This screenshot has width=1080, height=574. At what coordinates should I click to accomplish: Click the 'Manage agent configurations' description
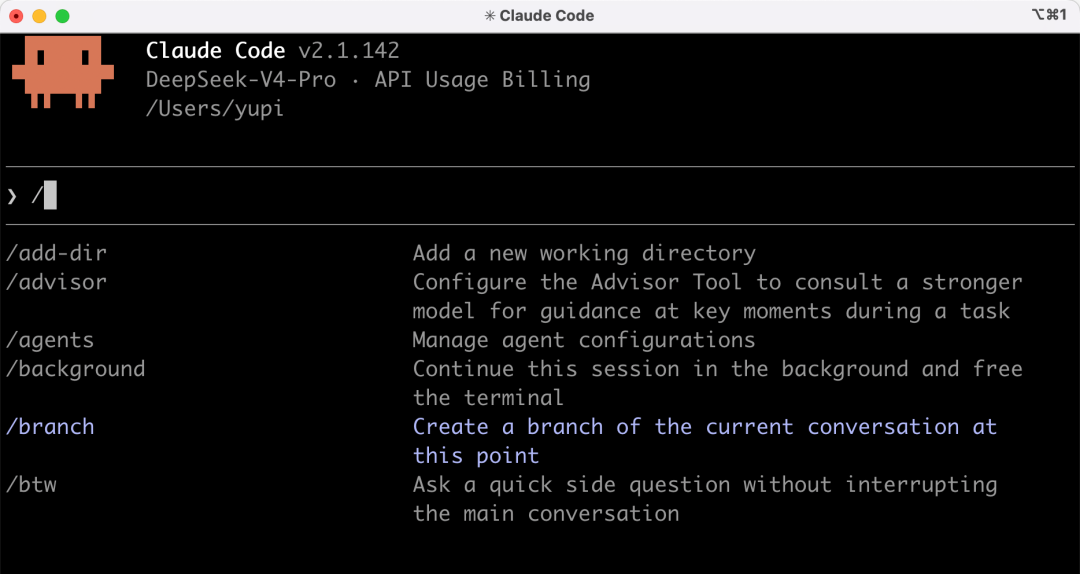coord(584,340)
